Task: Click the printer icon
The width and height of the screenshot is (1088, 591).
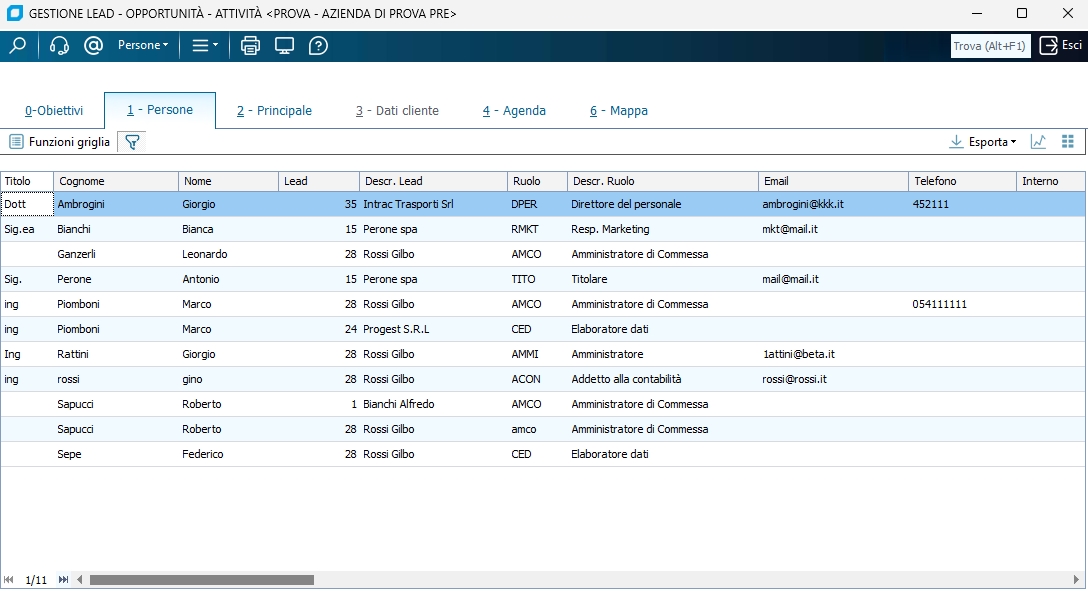Action: click(250, 45)
